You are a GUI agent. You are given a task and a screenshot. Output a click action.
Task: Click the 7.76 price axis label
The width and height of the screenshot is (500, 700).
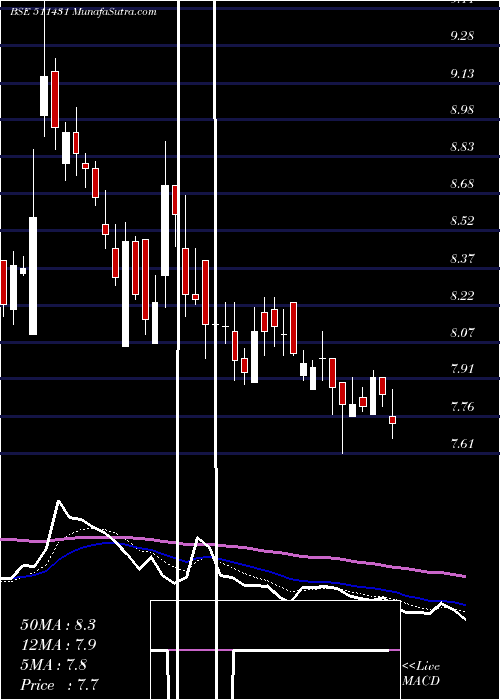tap(462, 407)
